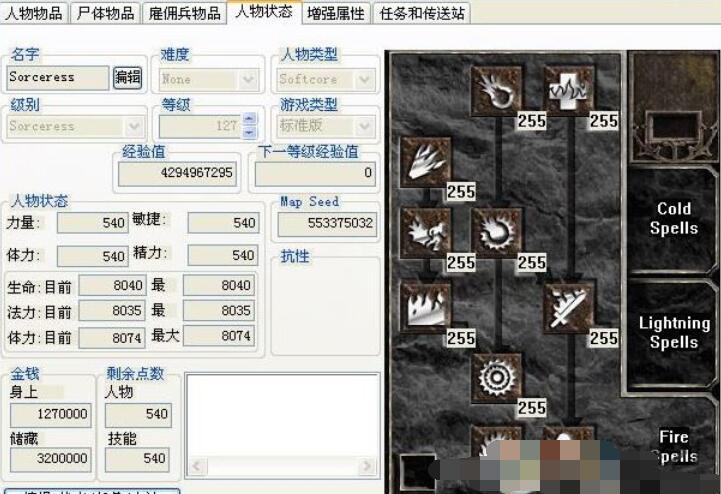Click the 体力 最大 field 8074
This screenshot has height=494, width=721.
[219, 336]
